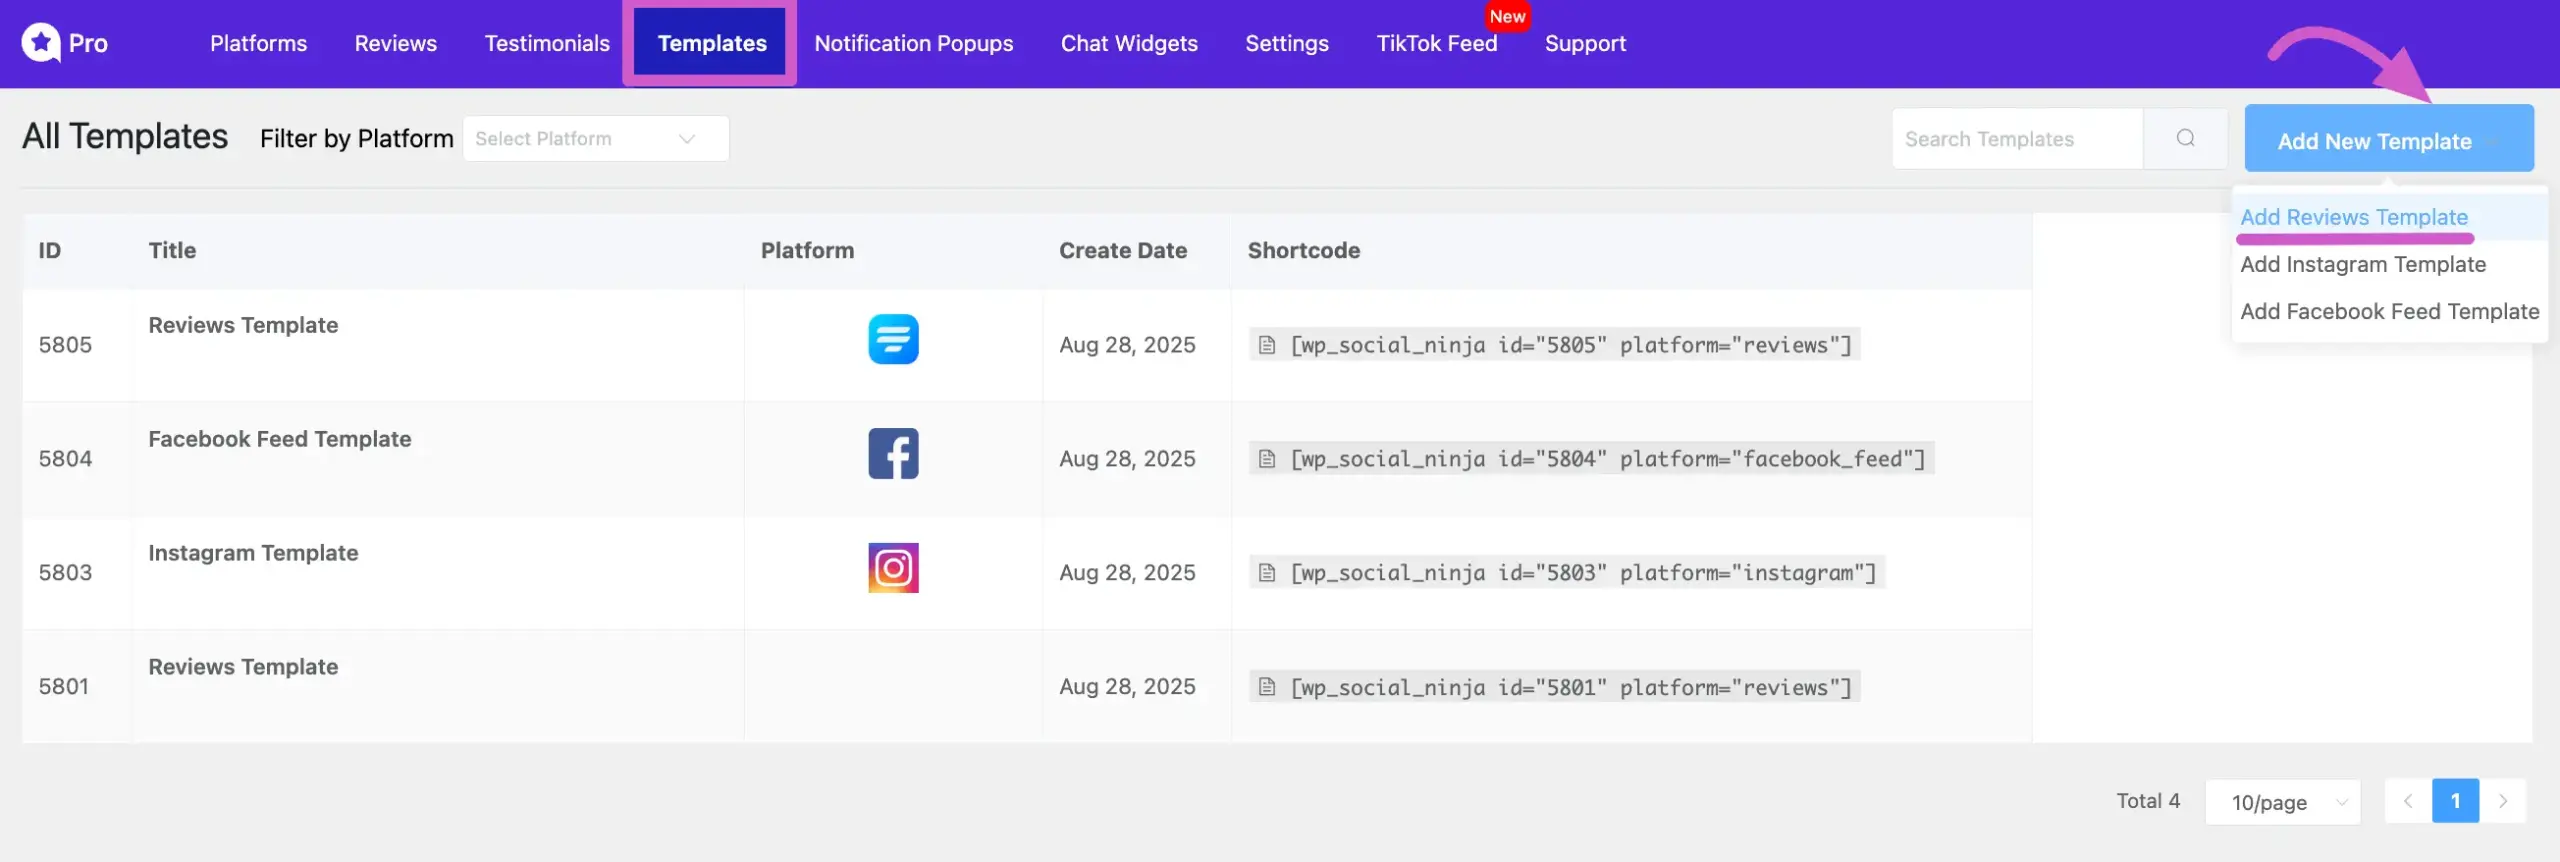Go to next page arrow in pagination

2503,801
